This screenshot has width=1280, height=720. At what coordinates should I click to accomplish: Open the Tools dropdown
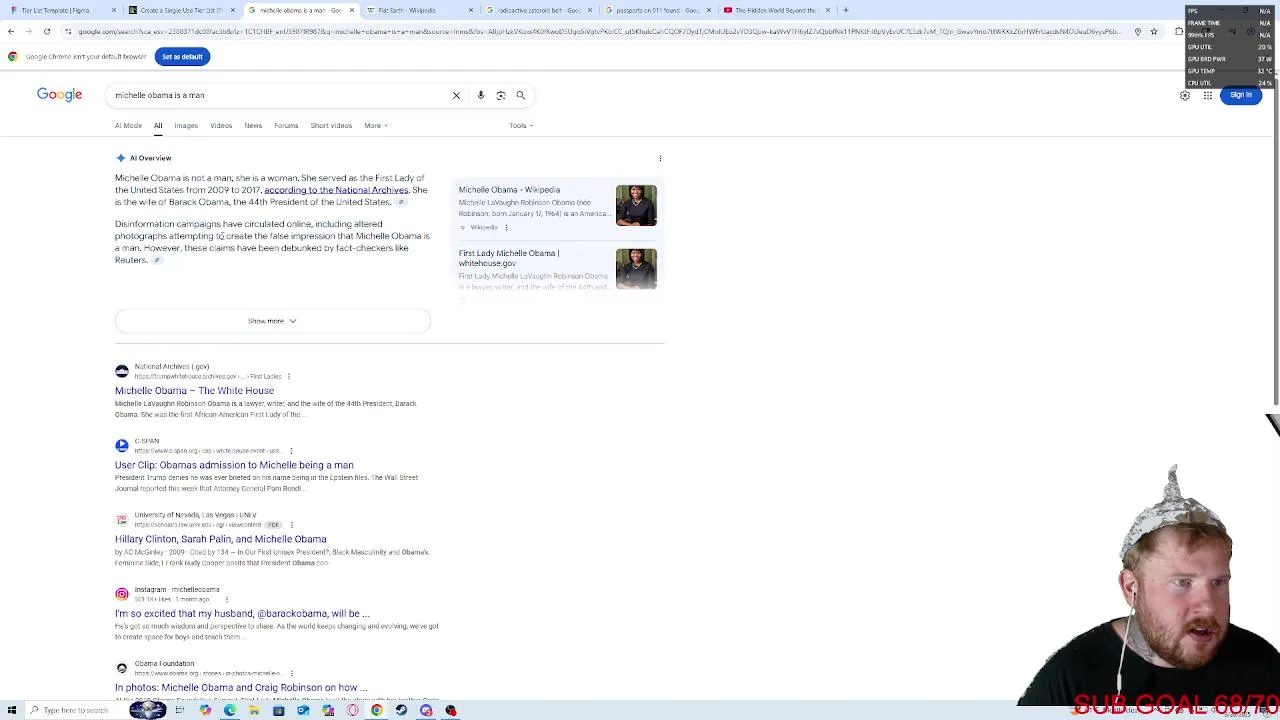(521, 126)
